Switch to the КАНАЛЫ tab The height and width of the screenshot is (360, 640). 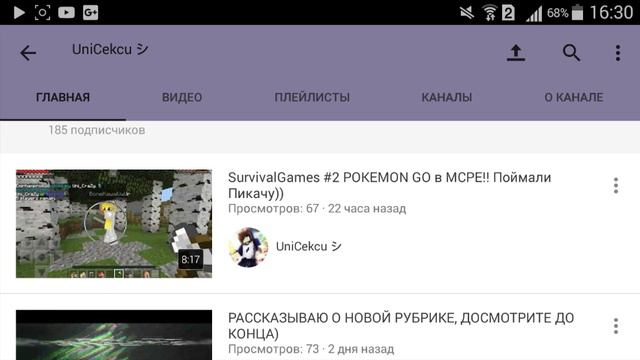click(447, 97)
